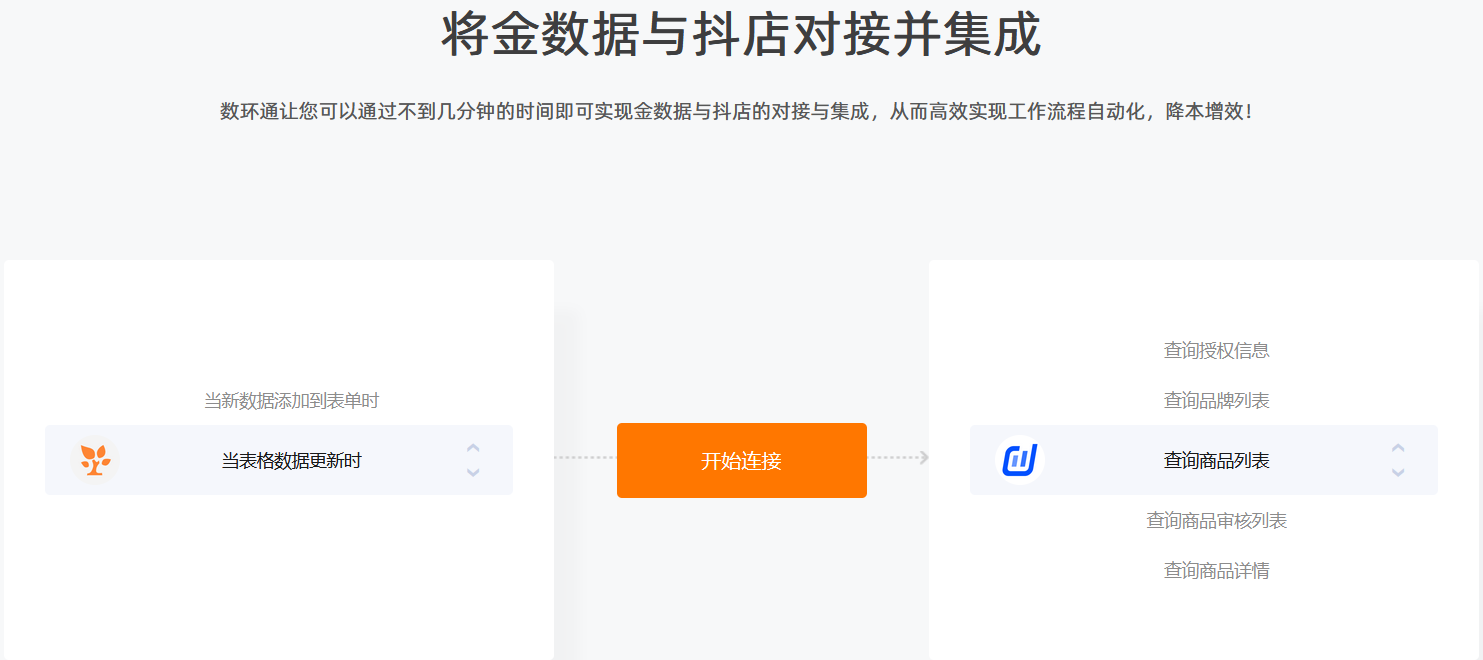This screenshot has height=660, width=1483.
Task: Click the dotted arrow pointing to 抖店 card
Action: [899, 457]
